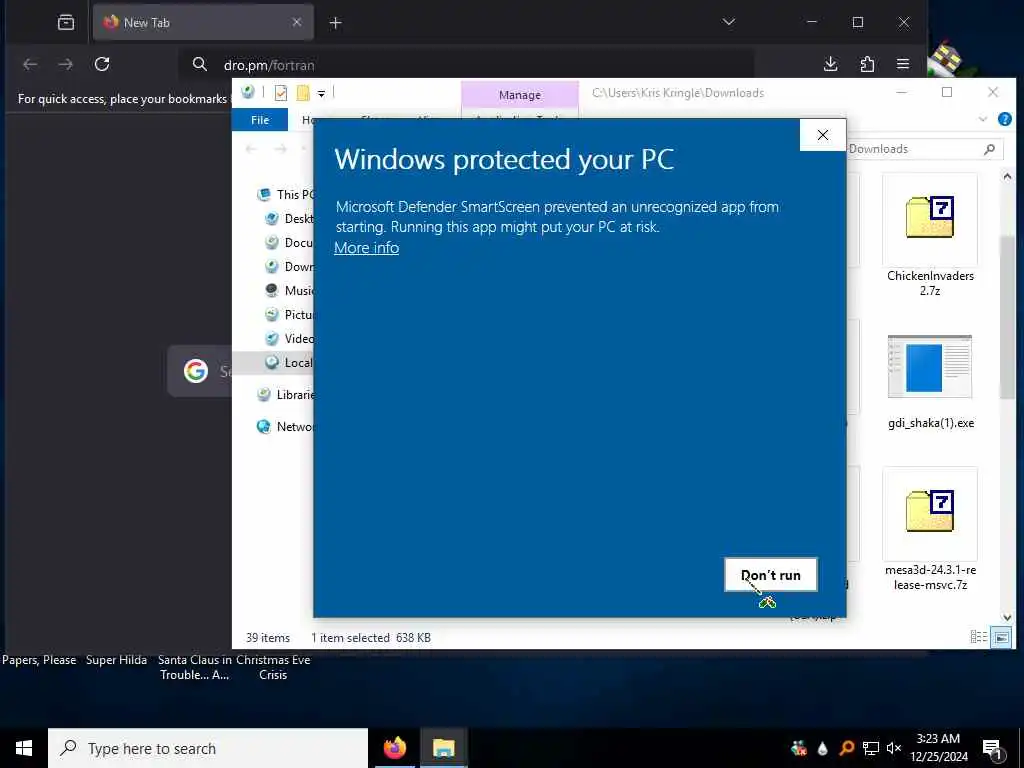Open the Firefox View icon

pos(66,22)
